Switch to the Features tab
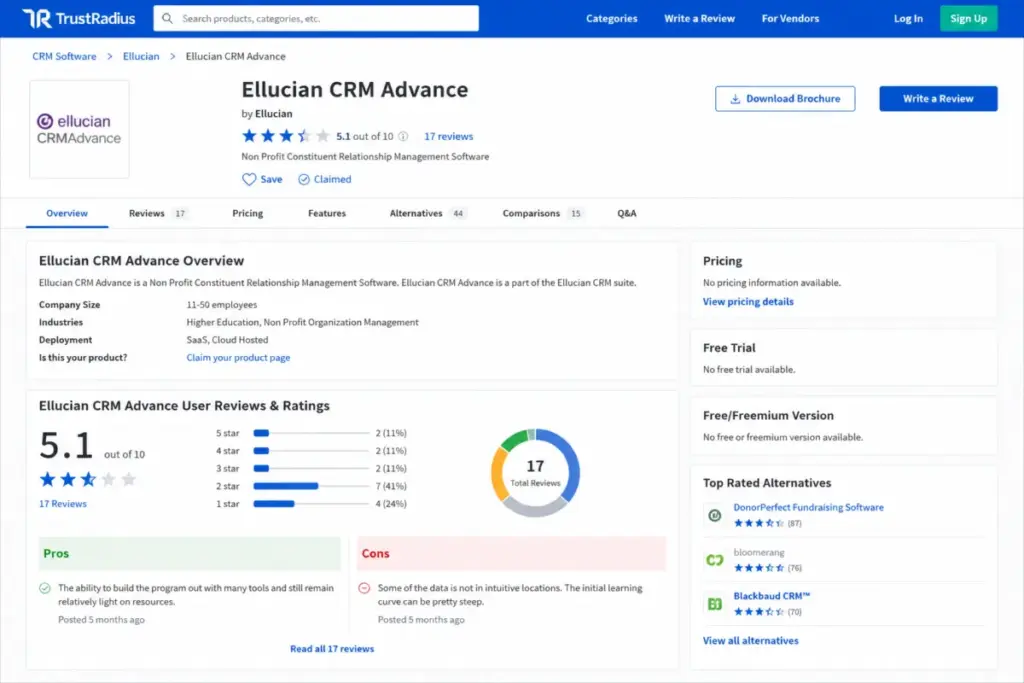1024x683 pixels. [327, 214]
